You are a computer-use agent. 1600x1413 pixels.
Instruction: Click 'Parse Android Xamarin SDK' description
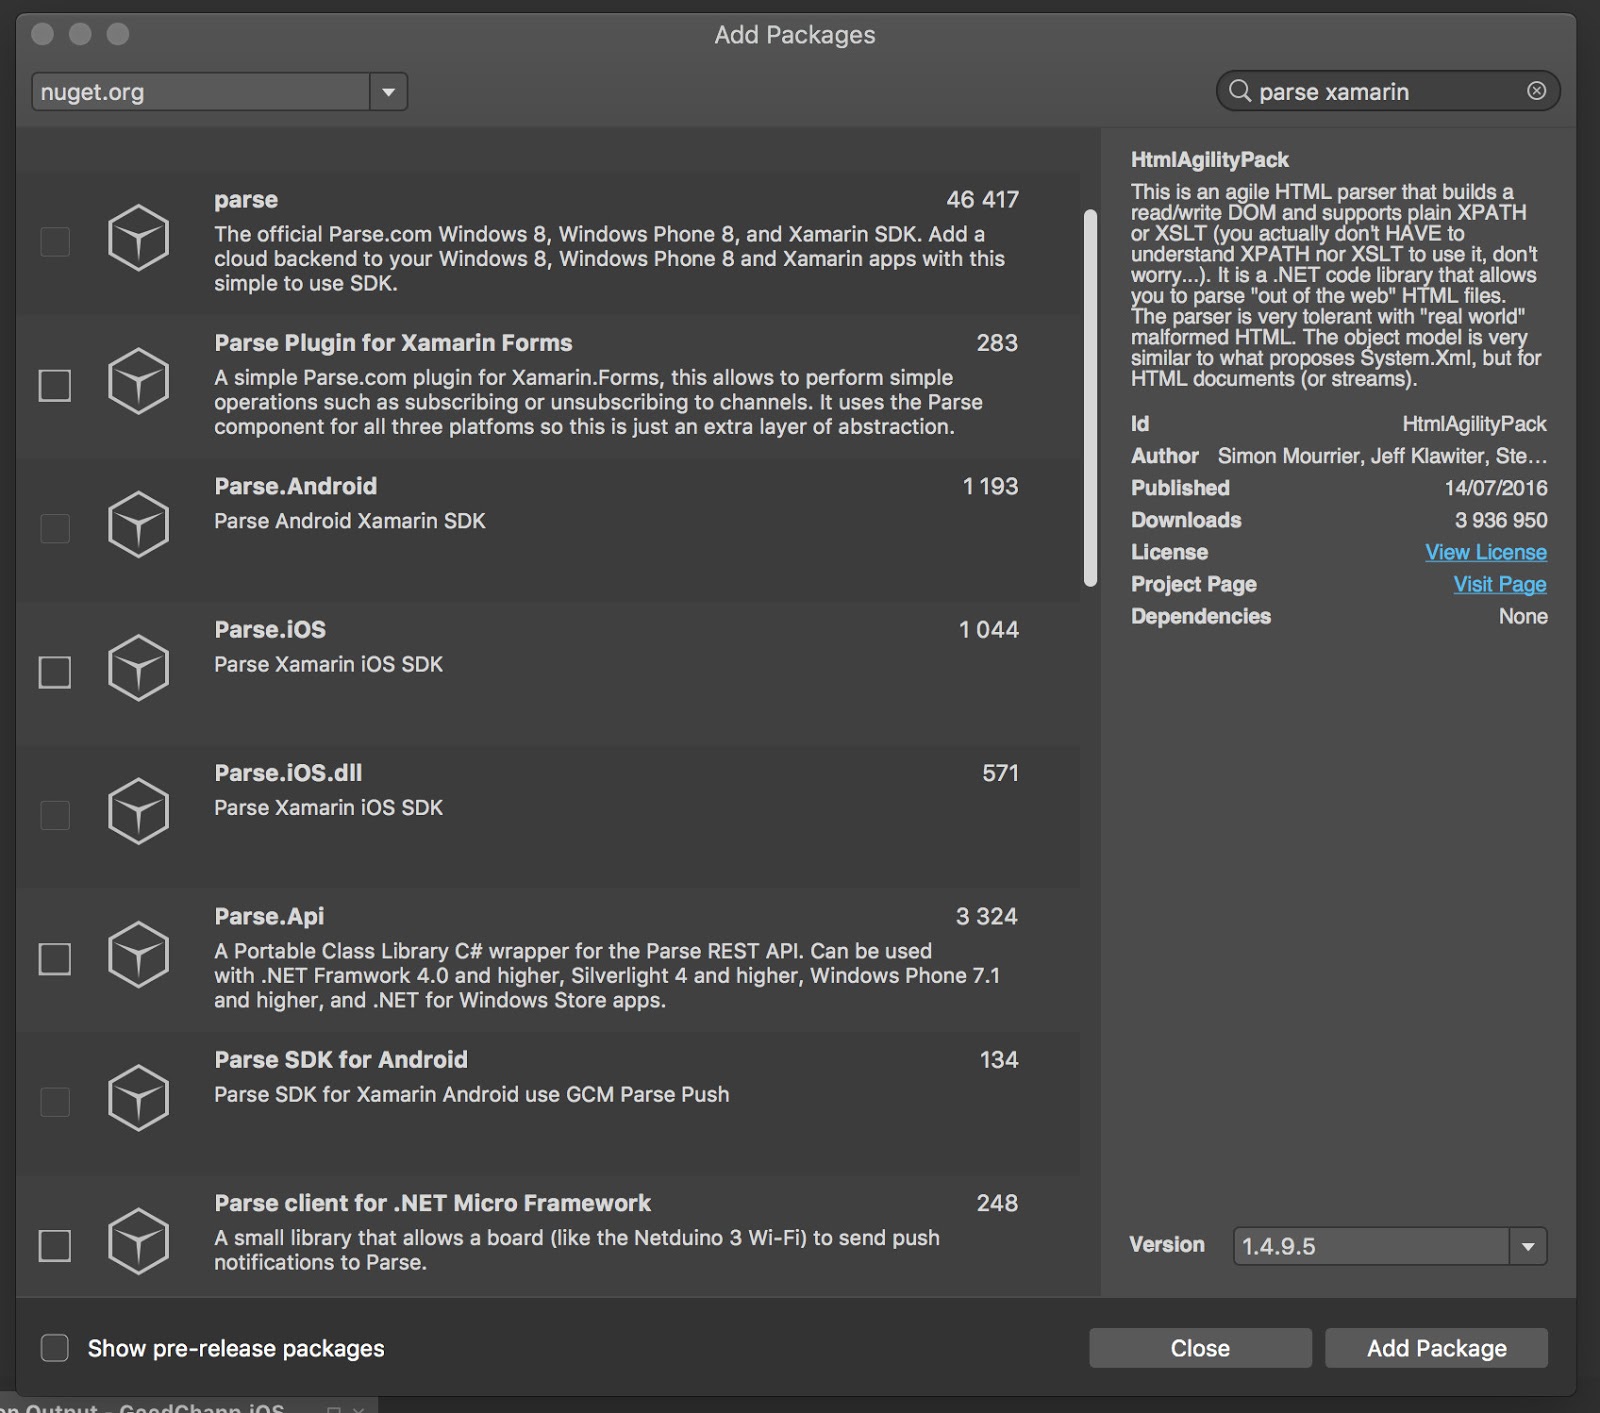(350, 521)
